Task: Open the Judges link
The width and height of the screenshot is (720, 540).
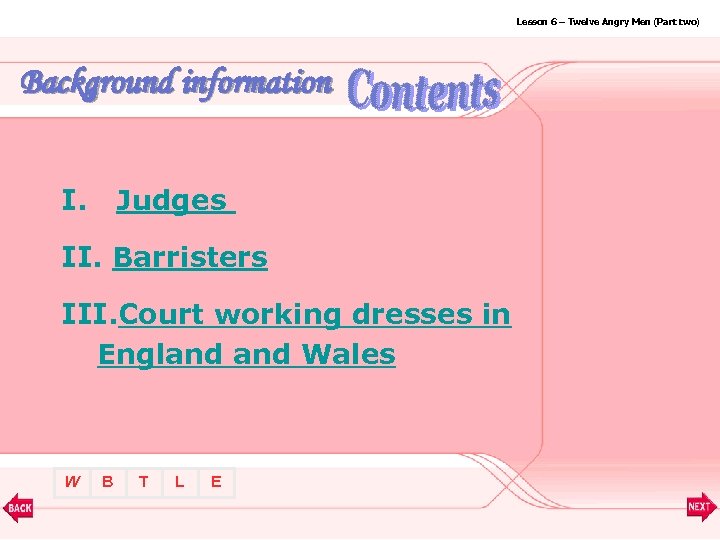Action: (176, 202)
